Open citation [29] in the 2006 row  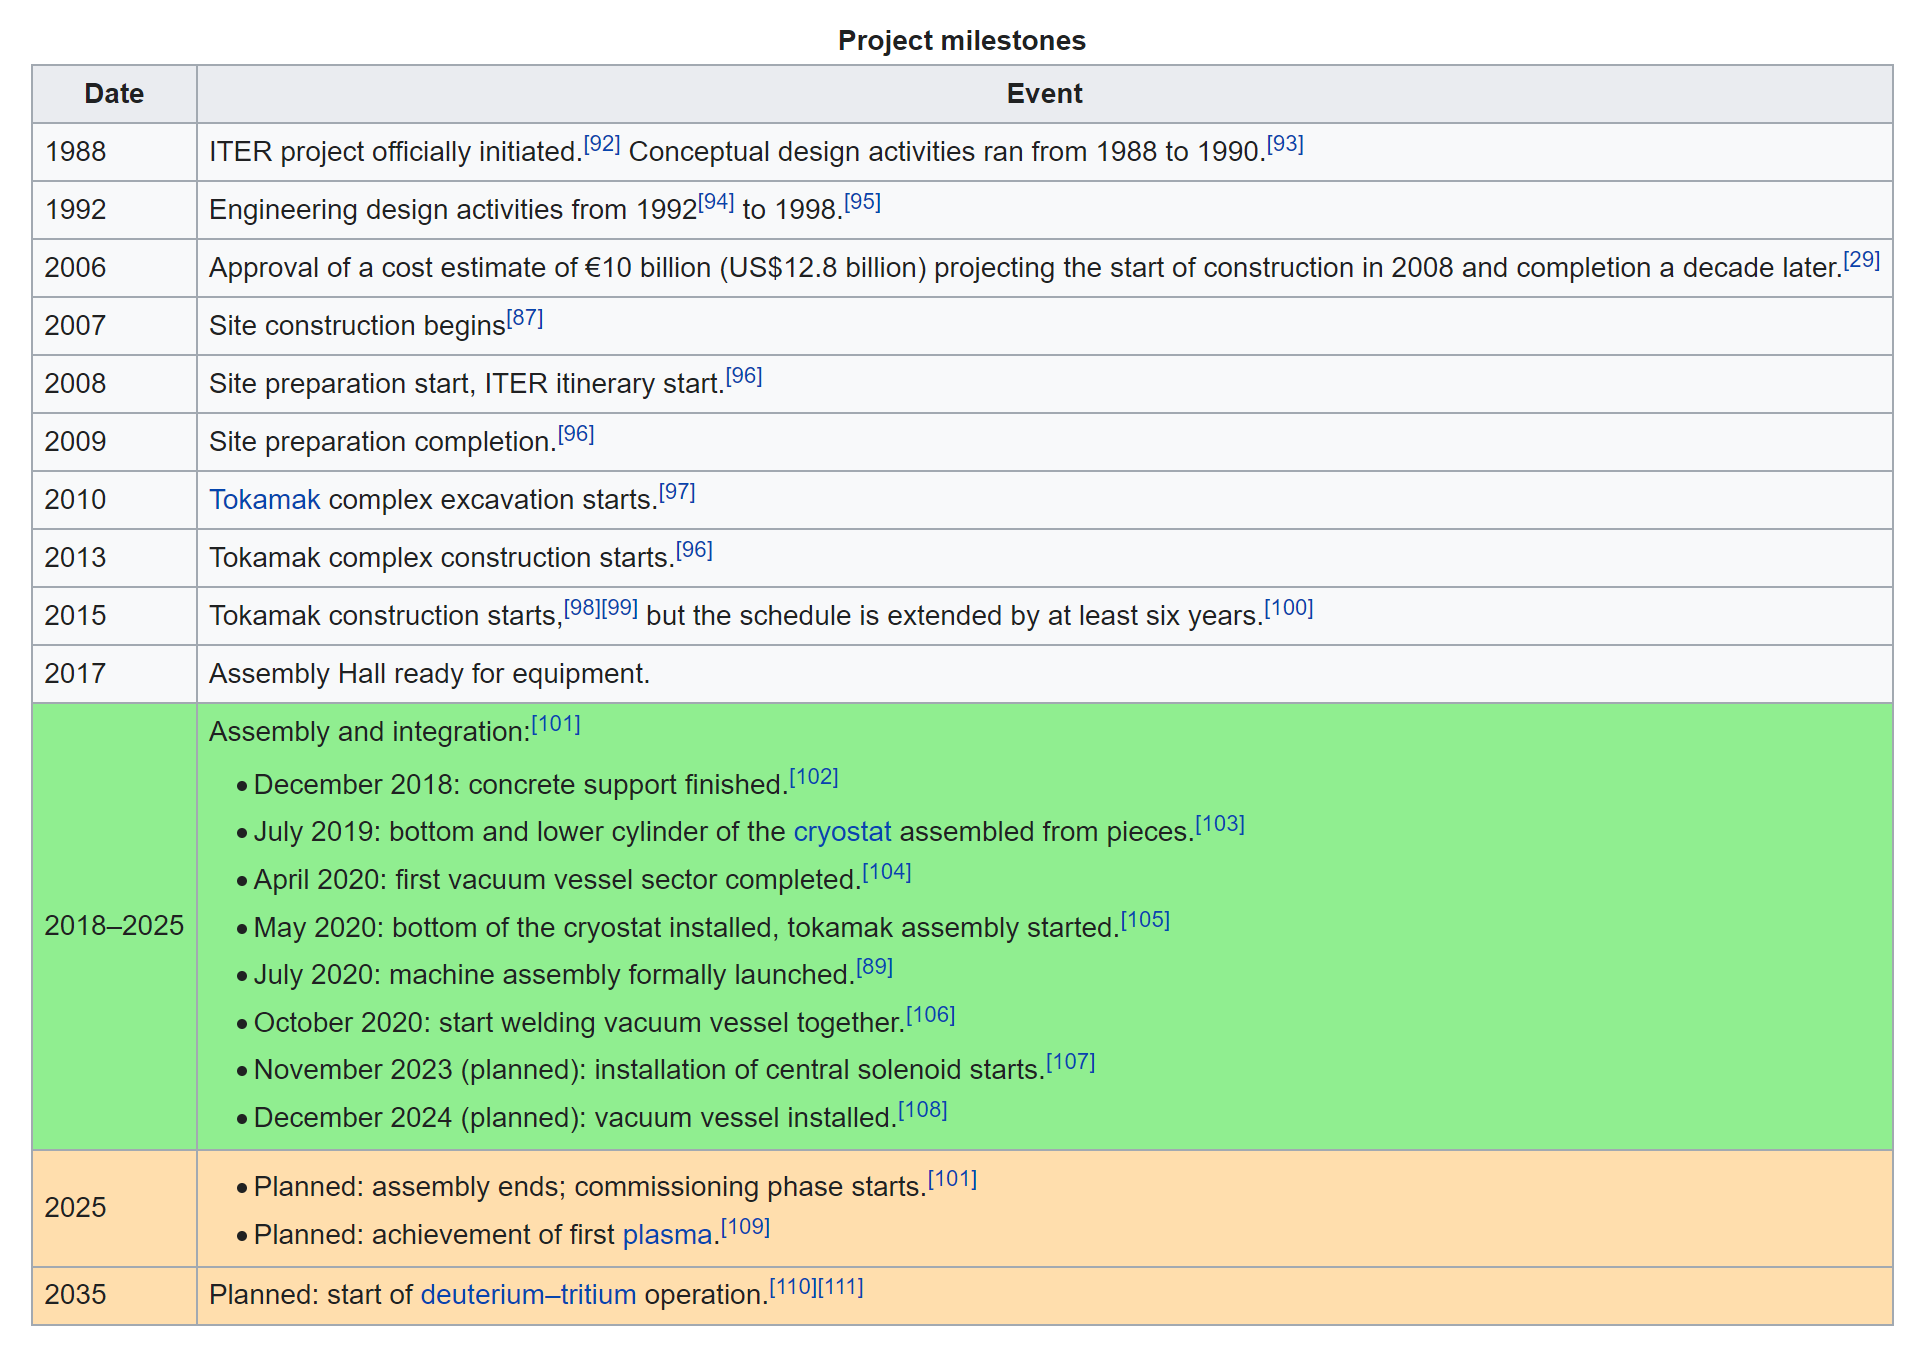(x=1862, y=260)
